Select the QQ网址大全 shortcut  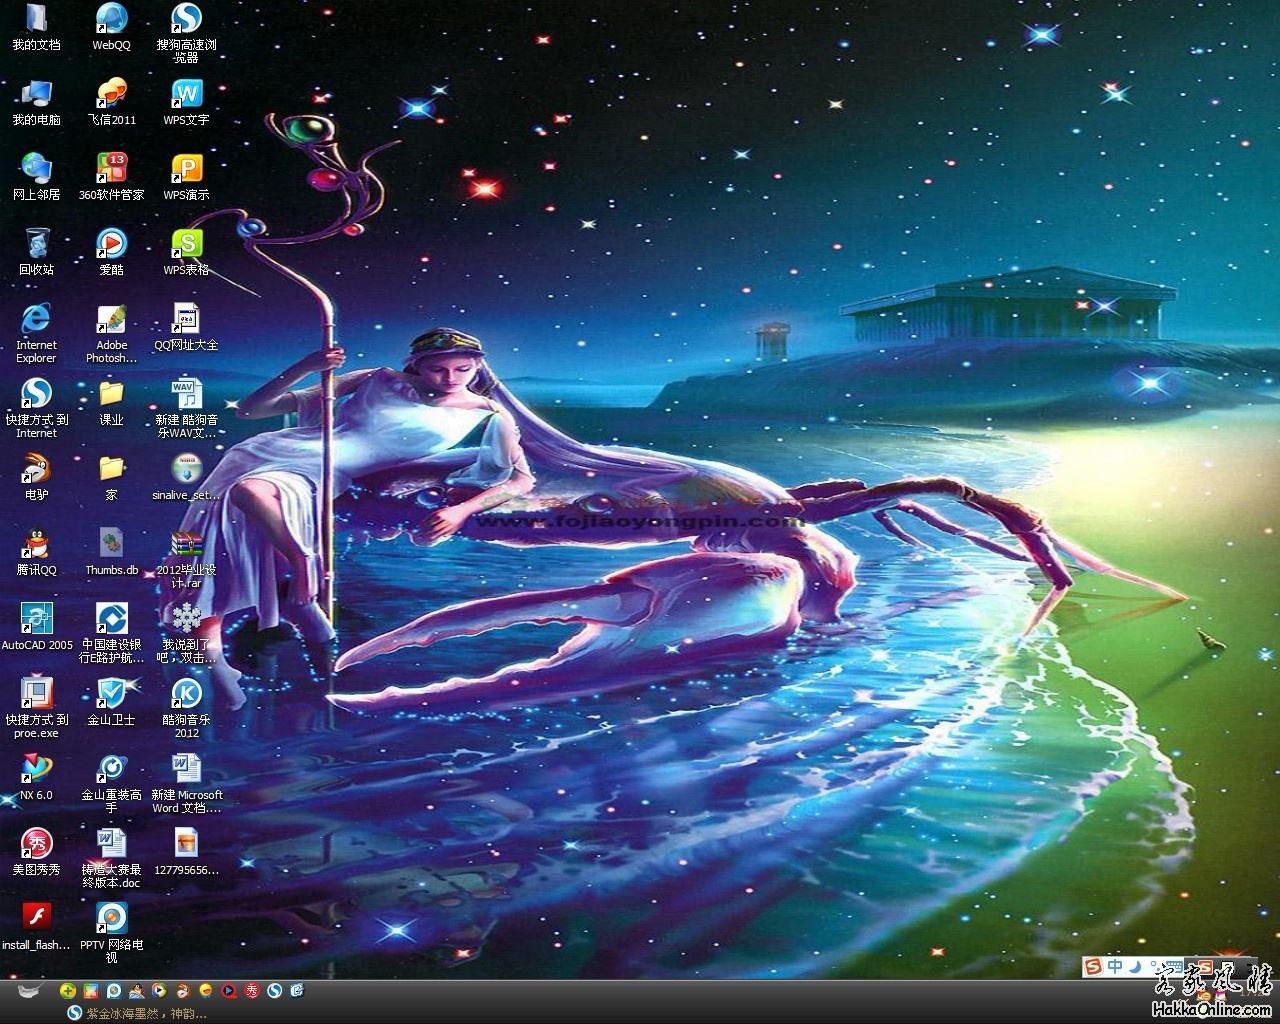pyautogui.click(x=186, y=327)
